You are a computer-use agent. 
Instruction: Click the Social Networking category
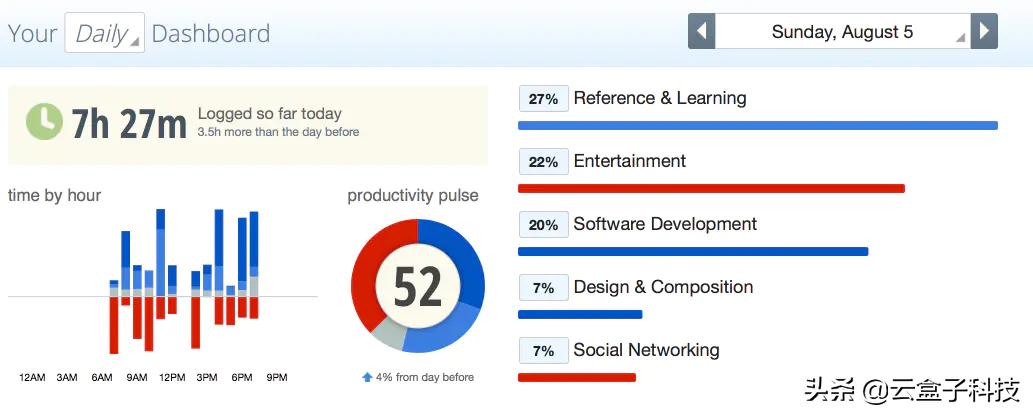(646, 350)
